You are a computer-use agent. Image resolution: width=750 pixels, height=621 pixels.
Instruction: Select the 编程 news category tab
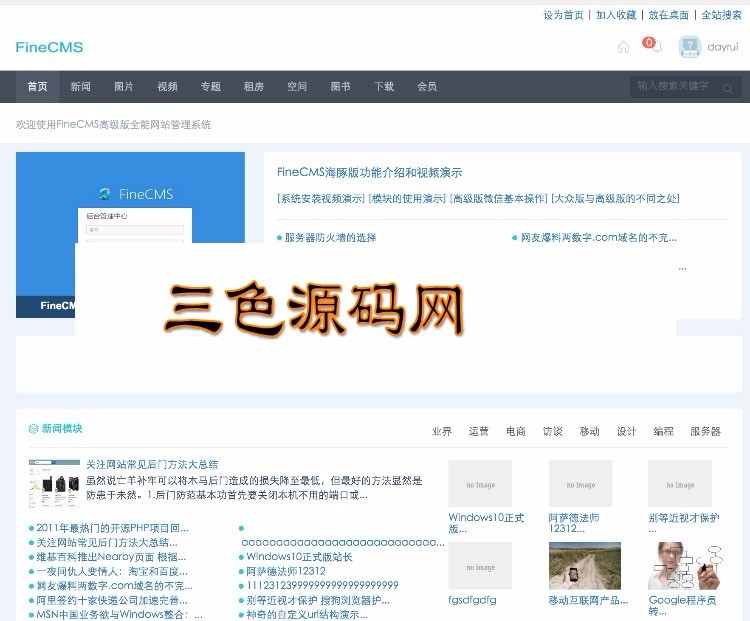click(x=663, y=432)
